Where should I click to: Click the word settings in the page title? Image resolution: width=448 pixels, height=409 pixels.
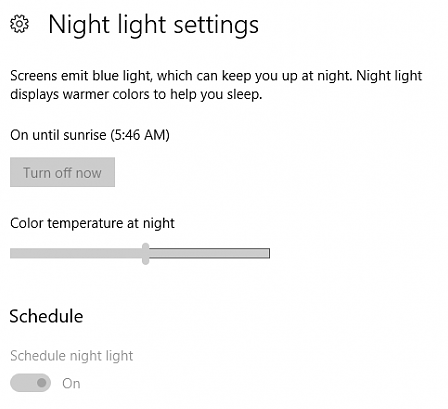(x=216, y=25)
